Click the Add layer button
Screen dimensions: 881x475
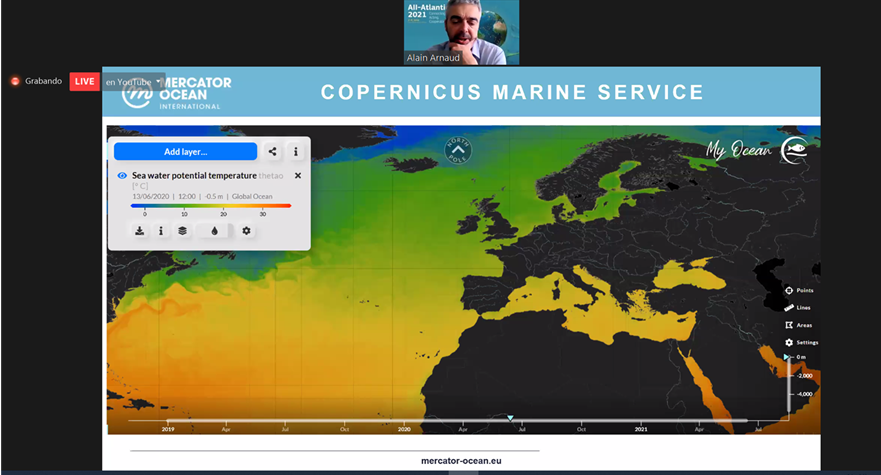tap(185, 152)
